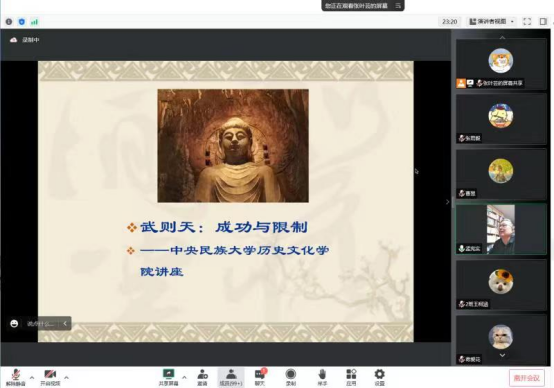Turn on the camera (开启视频)
Image resolution: width=554 pixels, height=388 pixels.
click(50, 377)
